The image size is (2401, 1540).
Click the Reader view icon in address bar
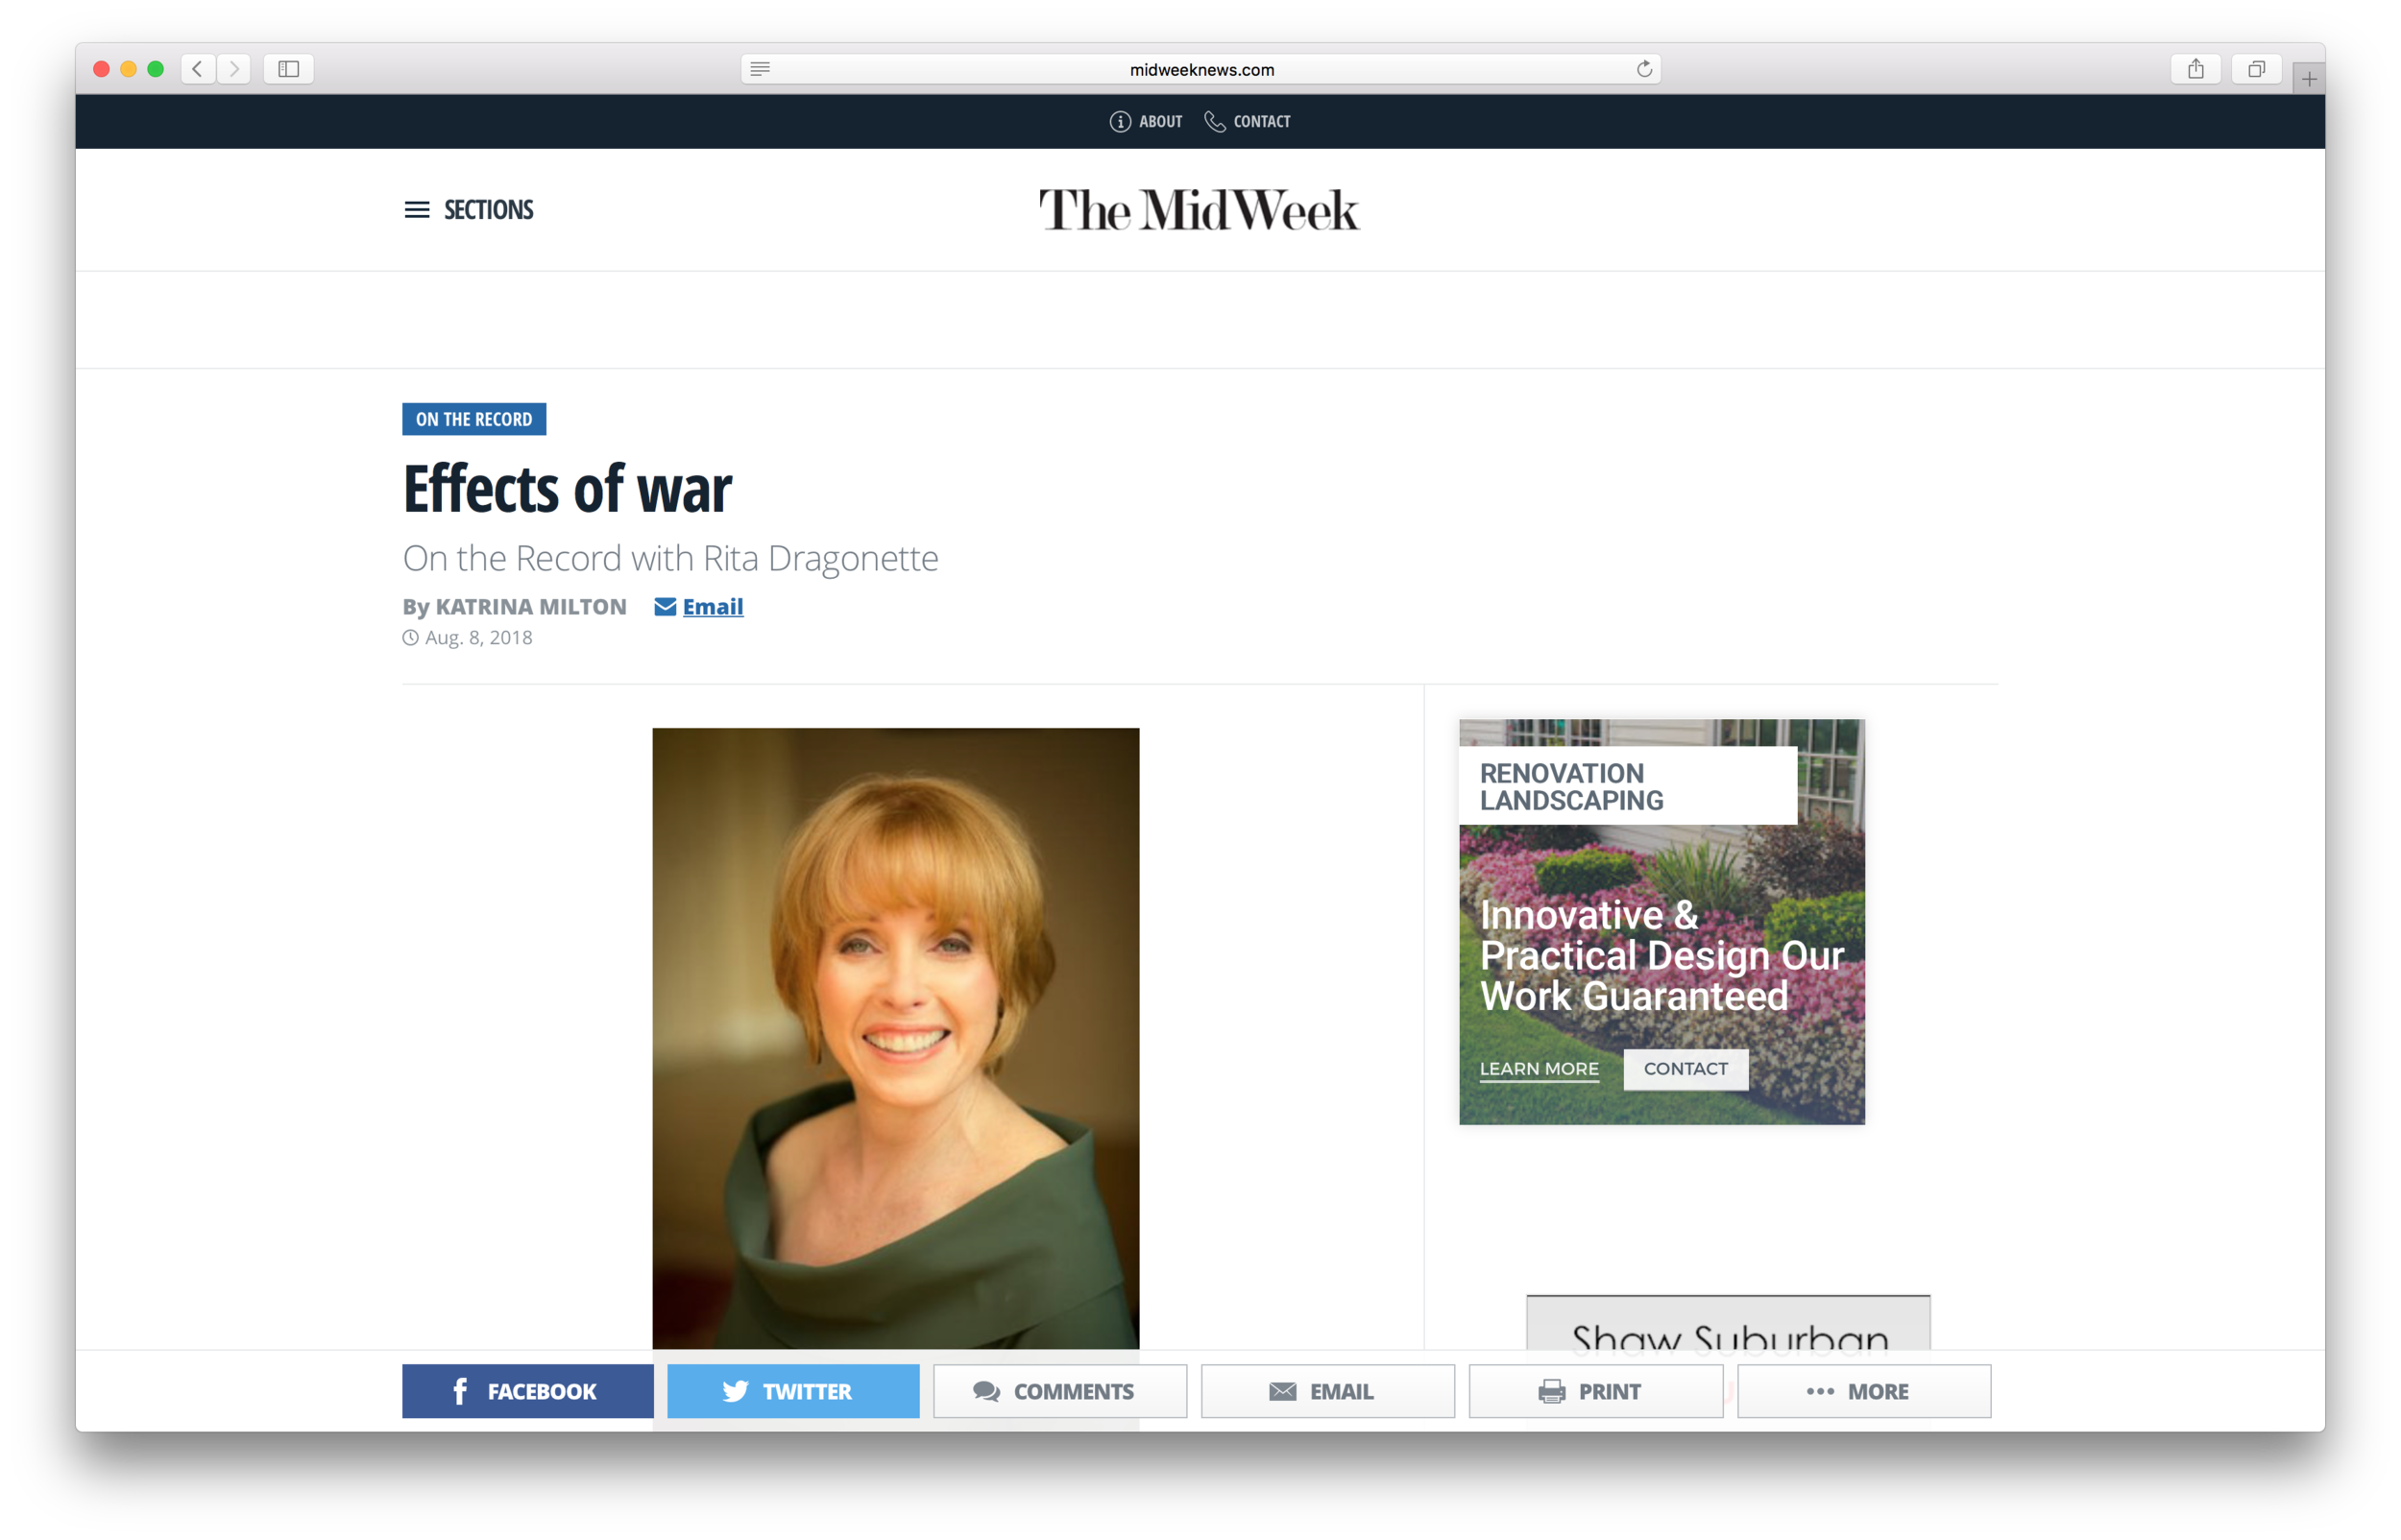point(760,69)
